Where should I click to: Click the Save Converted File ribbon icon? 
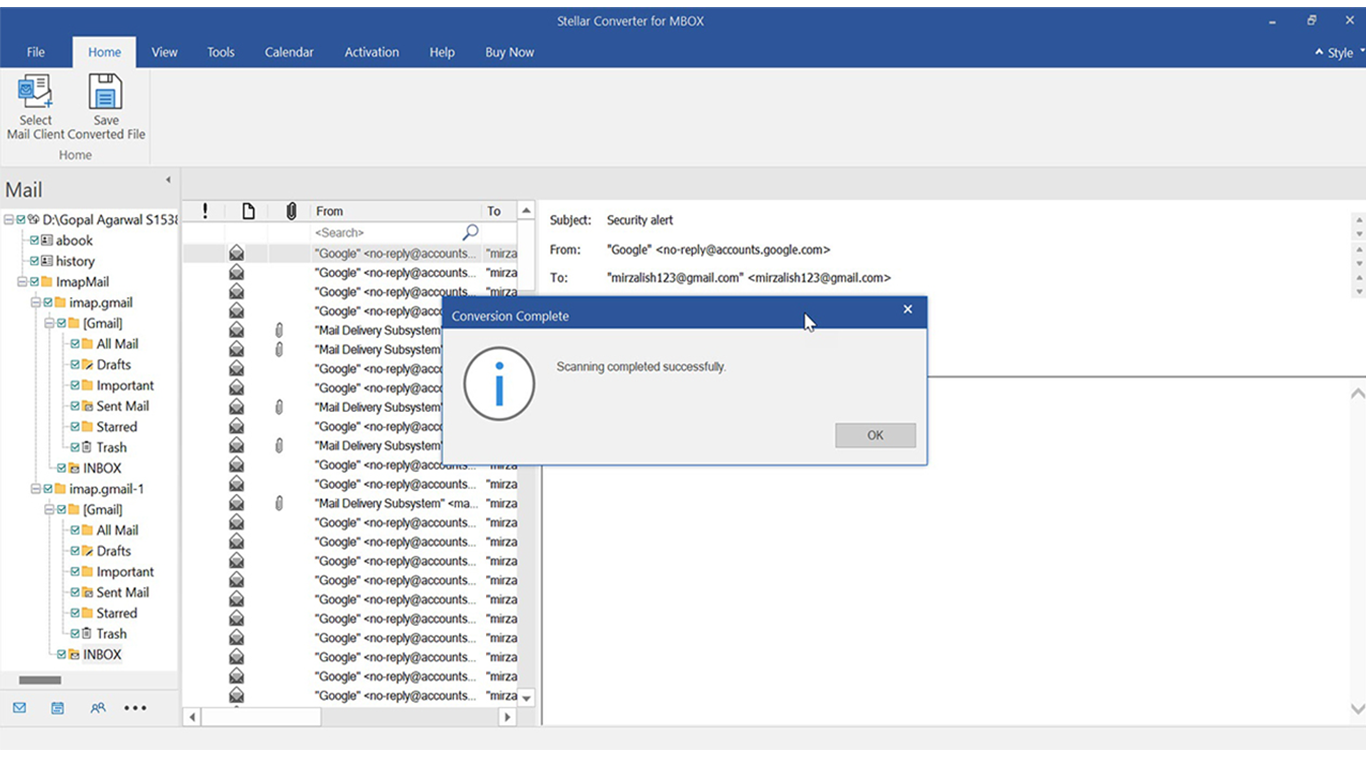click(105, 92)
